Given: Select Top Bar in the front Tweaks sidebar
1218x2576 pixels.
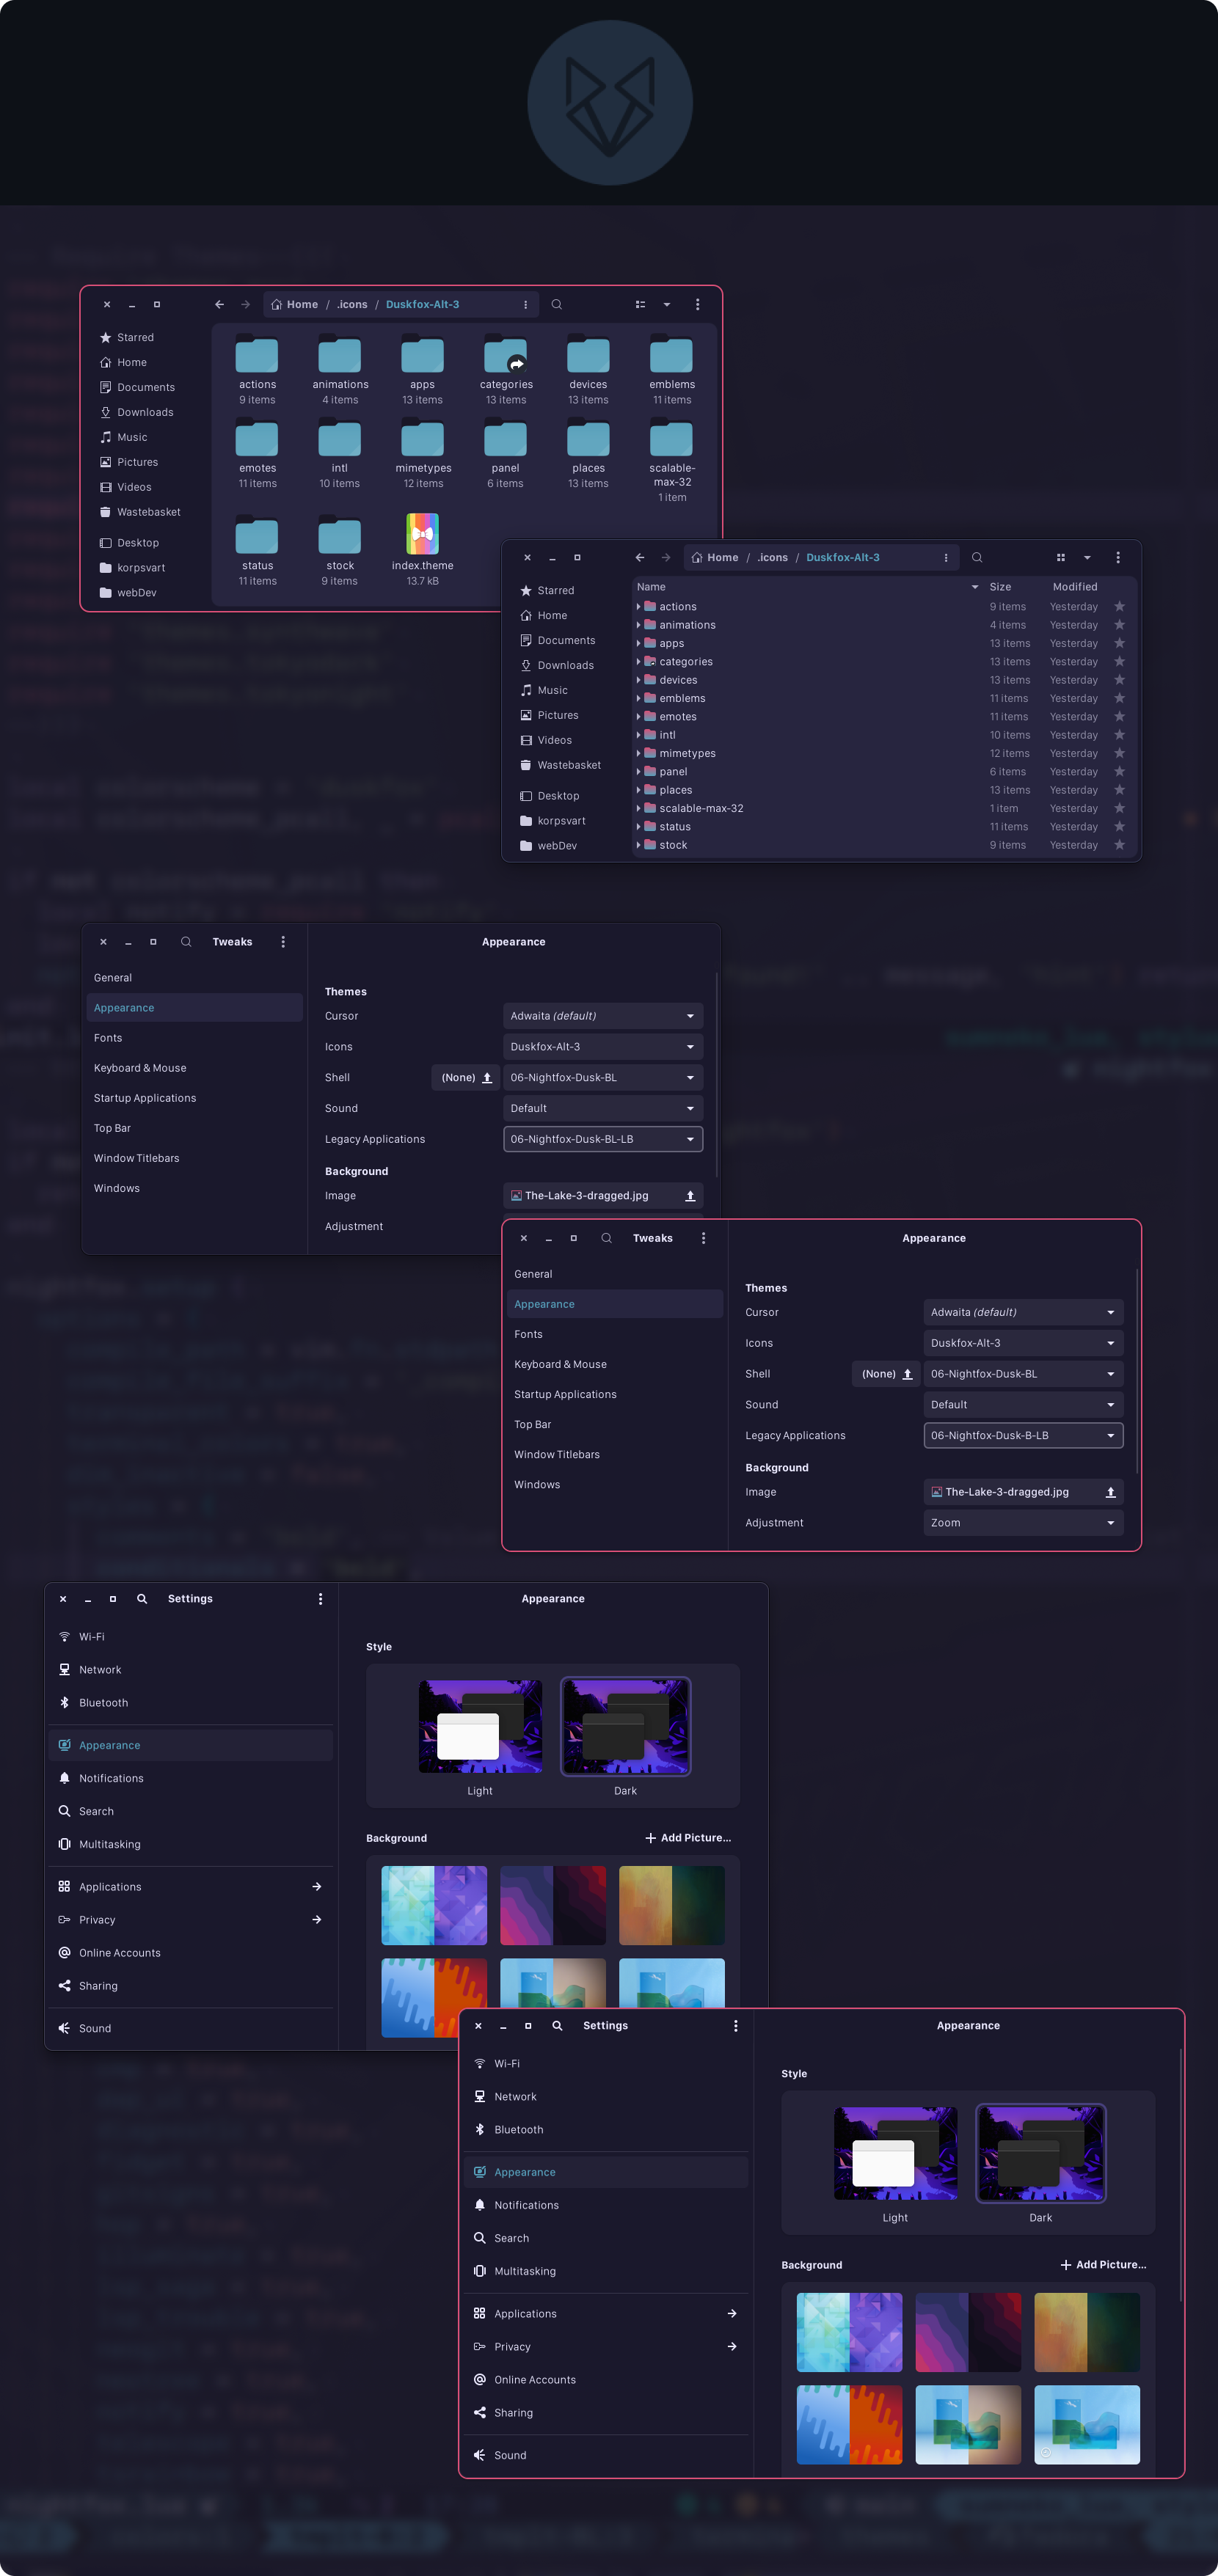Looking at the screenshot, I should (x=615, y=1425).
